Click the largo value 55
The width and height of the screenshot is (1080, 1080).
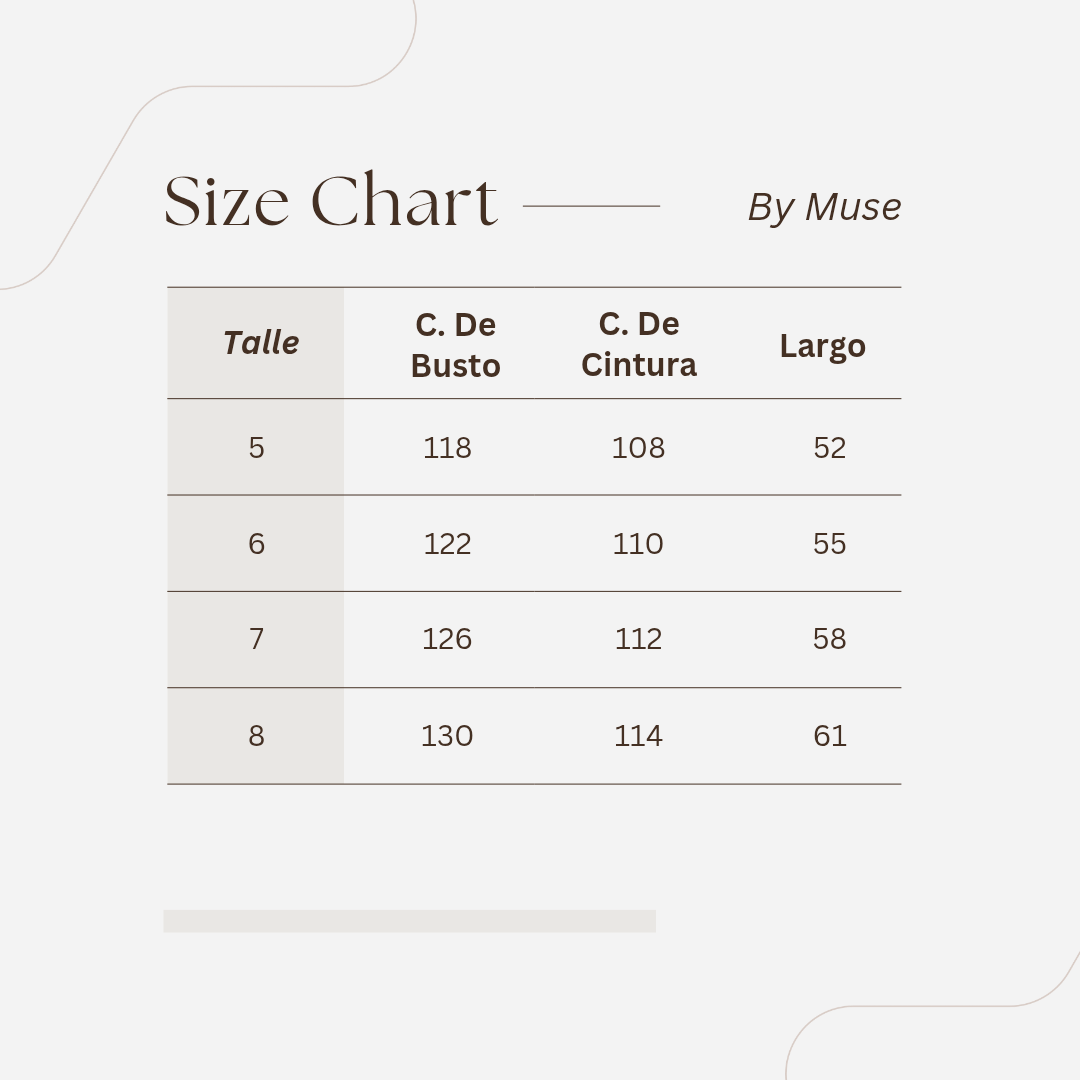[x=829, y=543]
